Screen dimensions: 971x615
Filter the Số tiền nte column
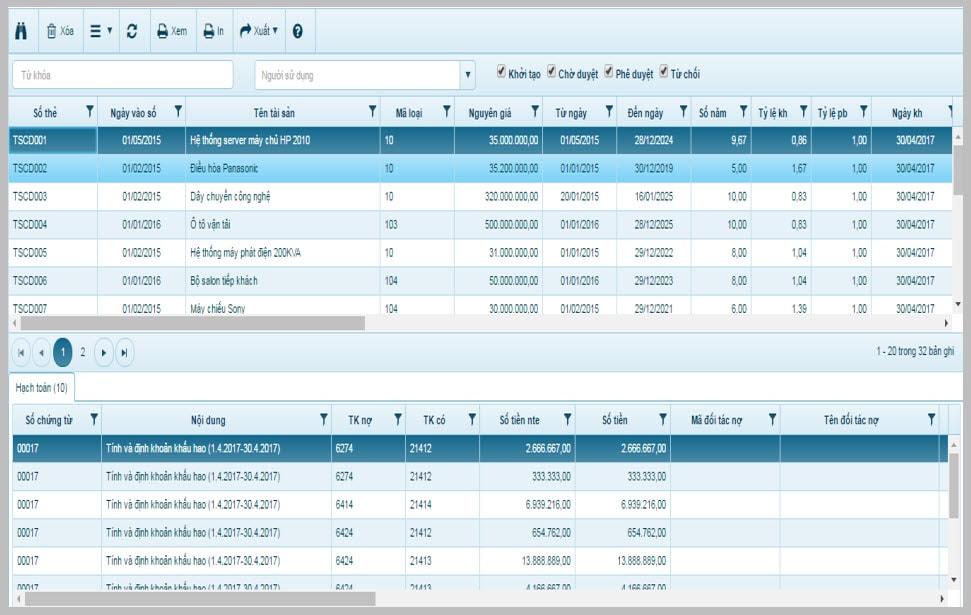tap(568, 419)
